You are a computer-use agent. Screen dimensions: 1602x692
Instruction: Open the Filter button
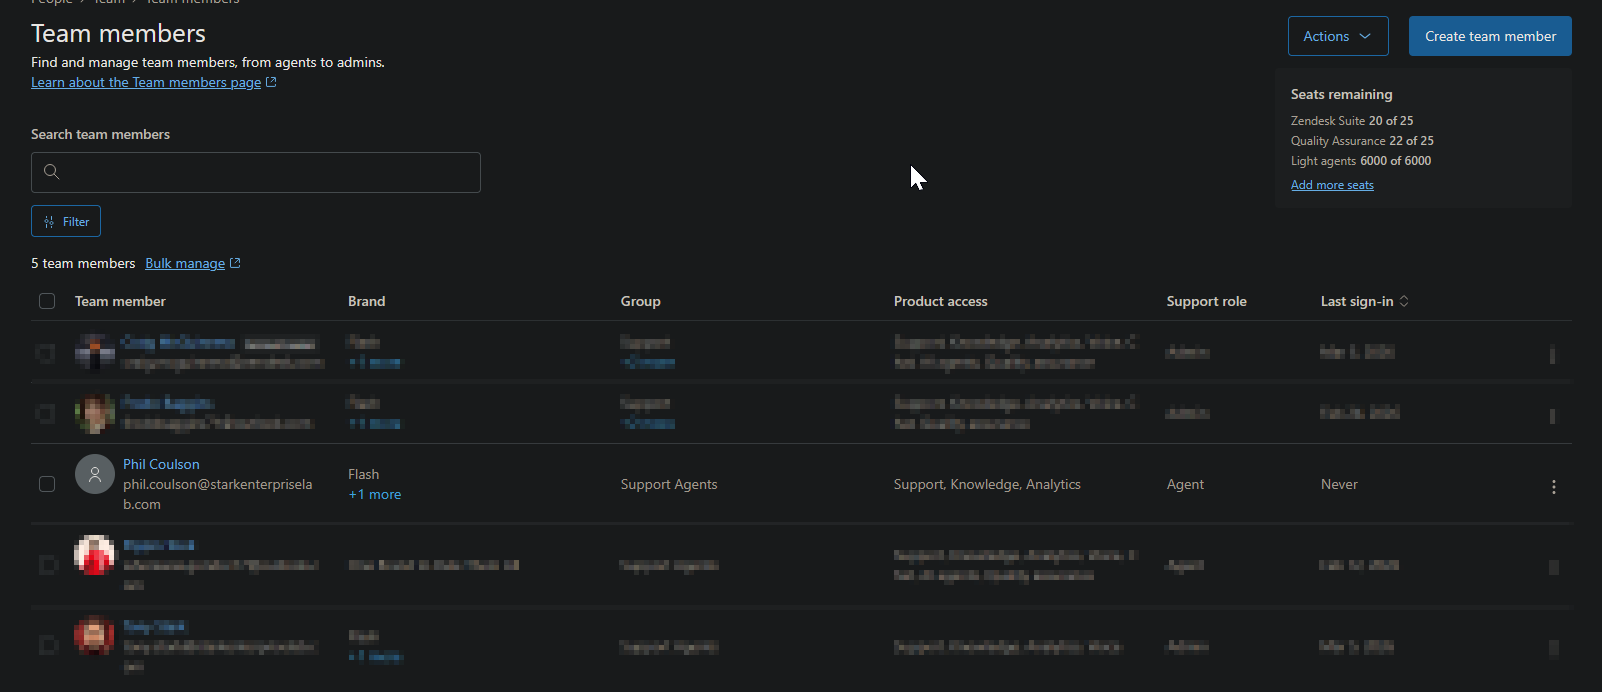[66, 221]
